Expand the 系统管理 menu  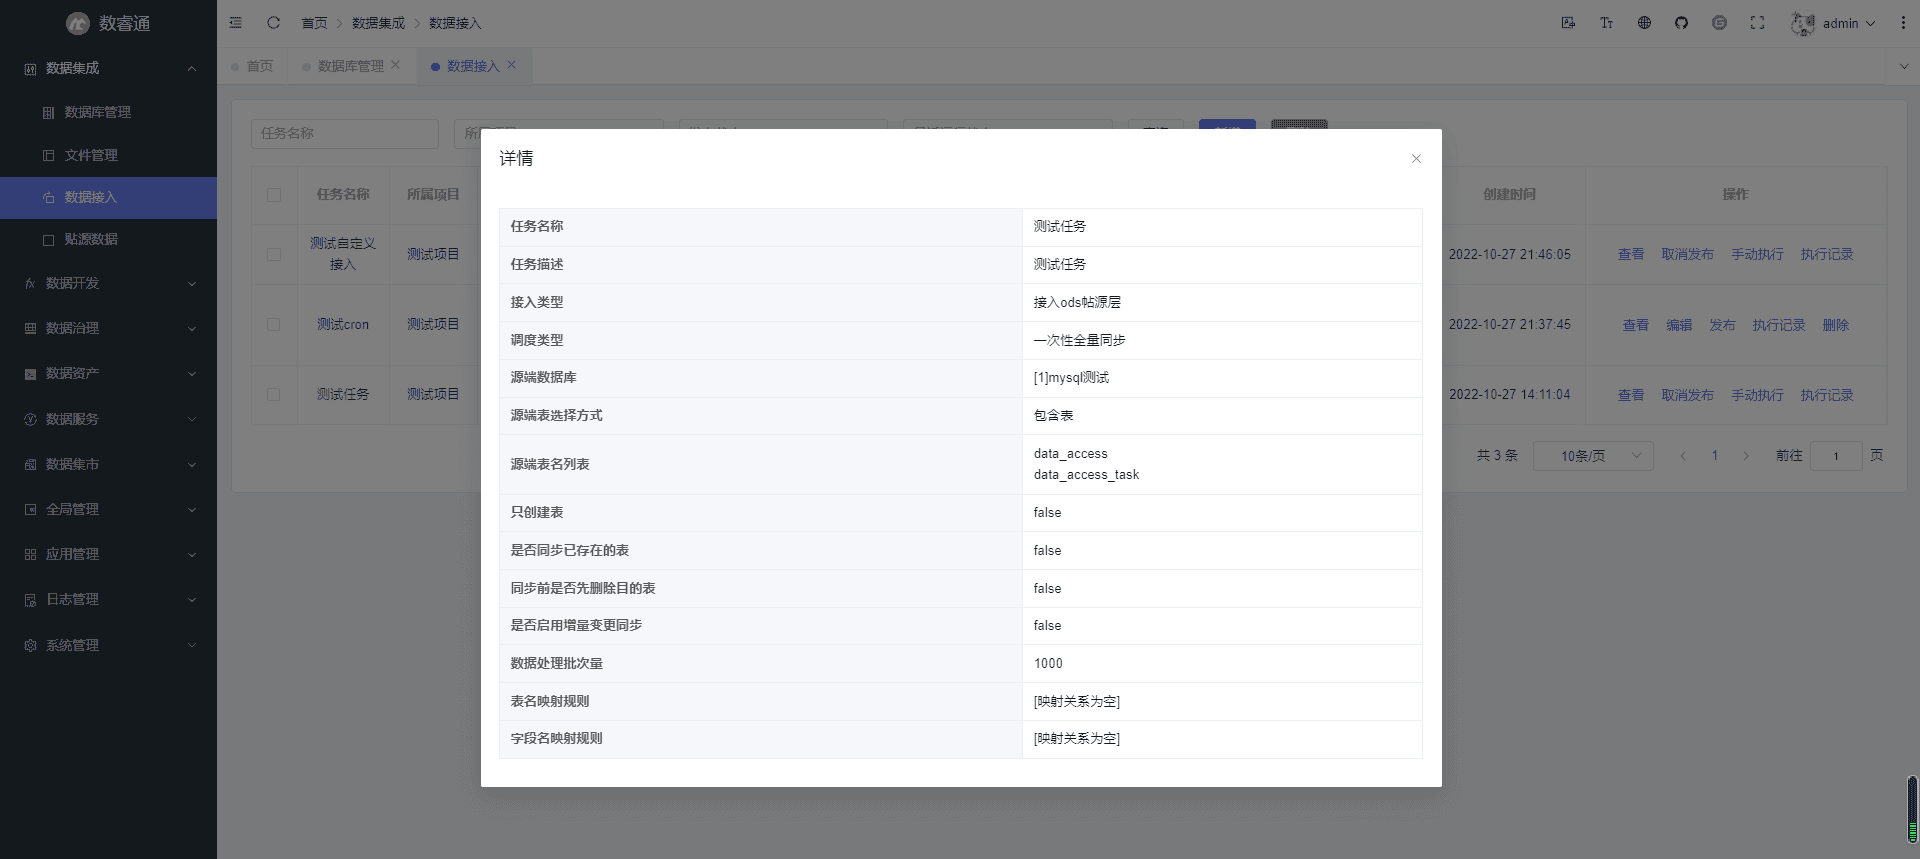click(108, 645)
